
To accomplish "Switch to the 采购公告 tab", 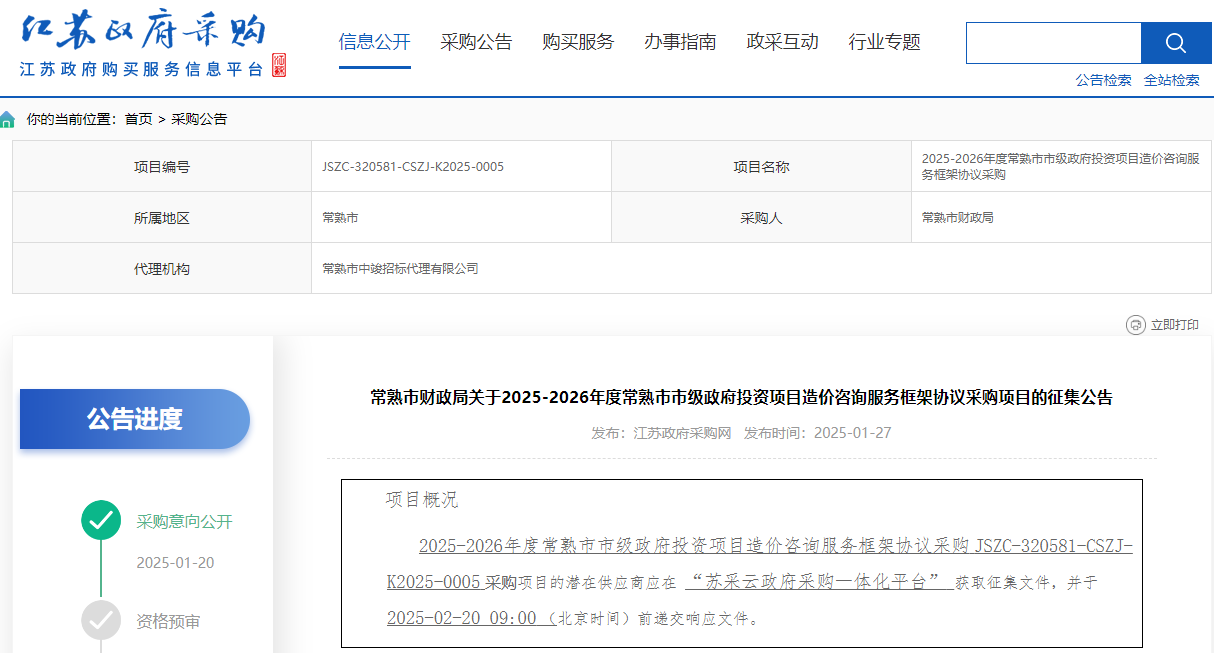I will pos(476,42).
